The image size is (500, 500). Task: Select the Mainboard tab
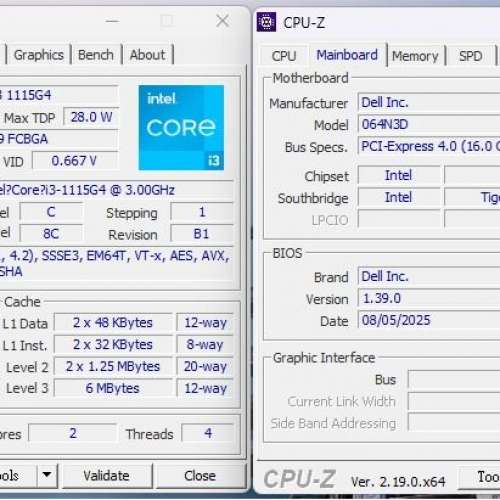tap(347, 55)
